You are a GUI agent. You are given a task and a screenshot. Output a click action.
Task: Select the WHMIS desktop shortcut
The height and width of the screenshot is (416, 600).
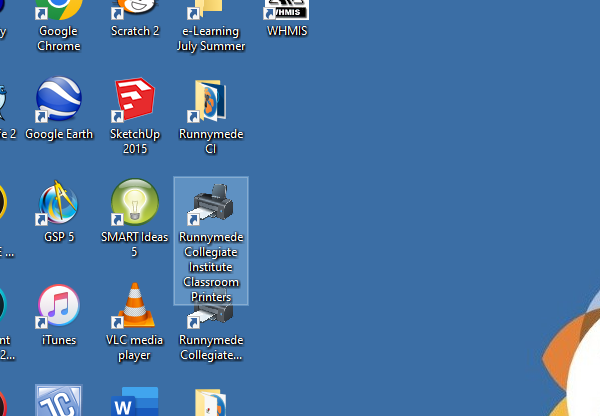point(287,10)
